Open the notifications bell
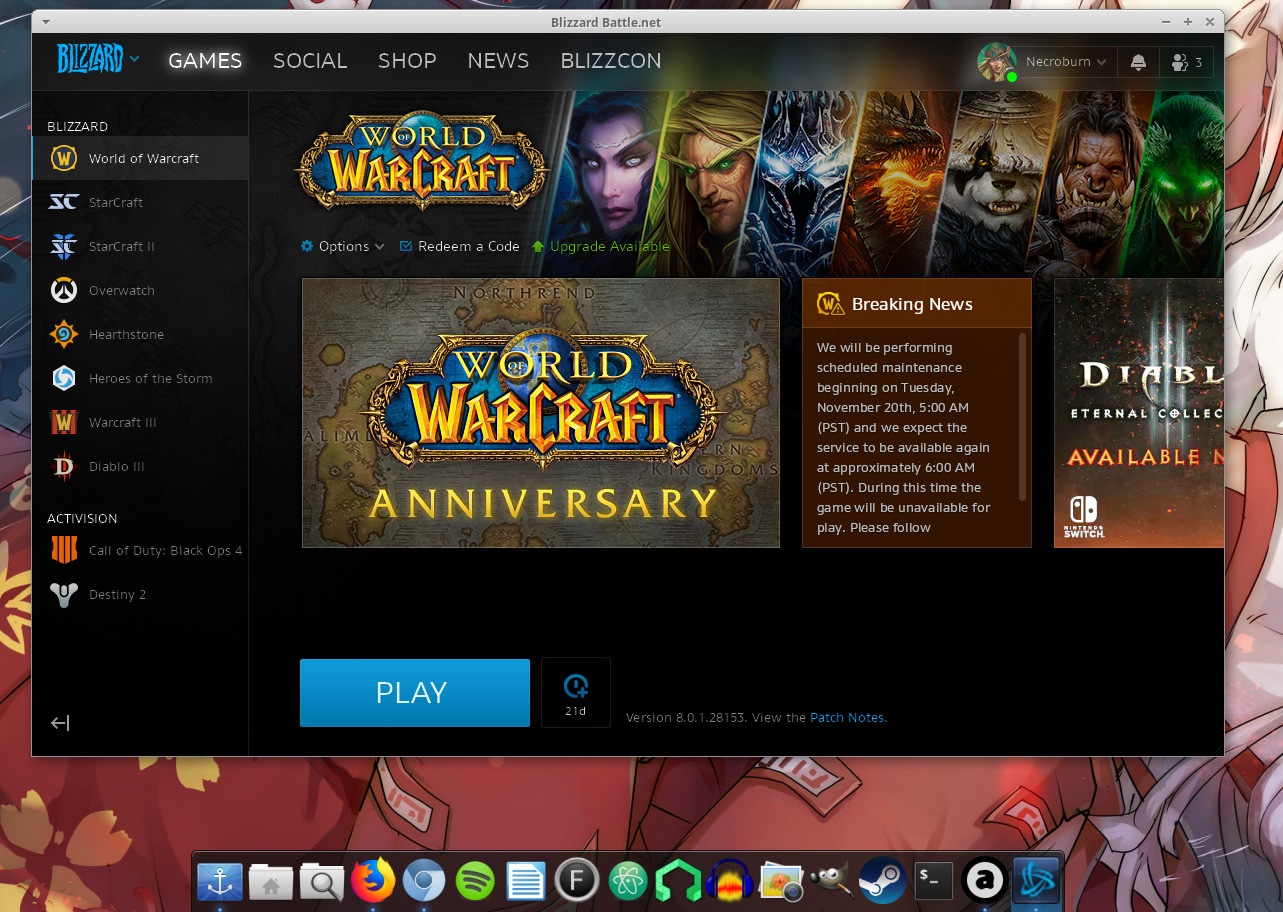 [1138, 61]
